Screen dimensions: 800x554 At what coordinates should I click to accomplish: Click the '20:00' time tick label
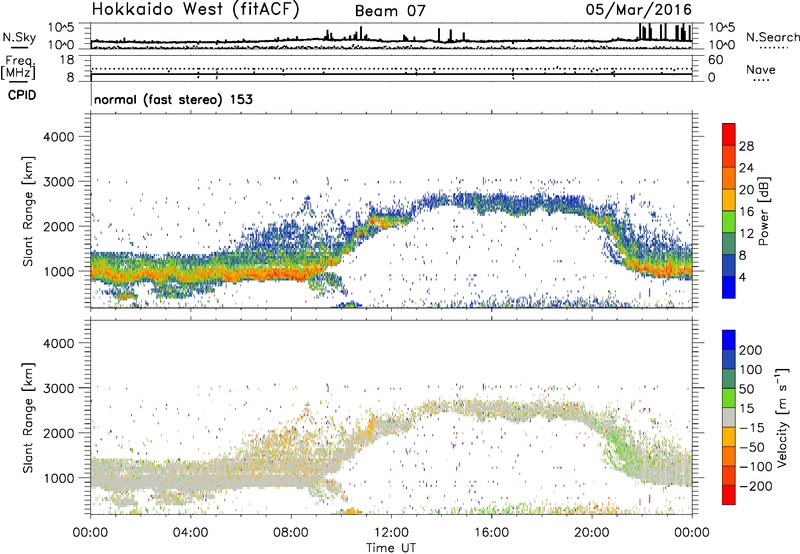[591, 533]
